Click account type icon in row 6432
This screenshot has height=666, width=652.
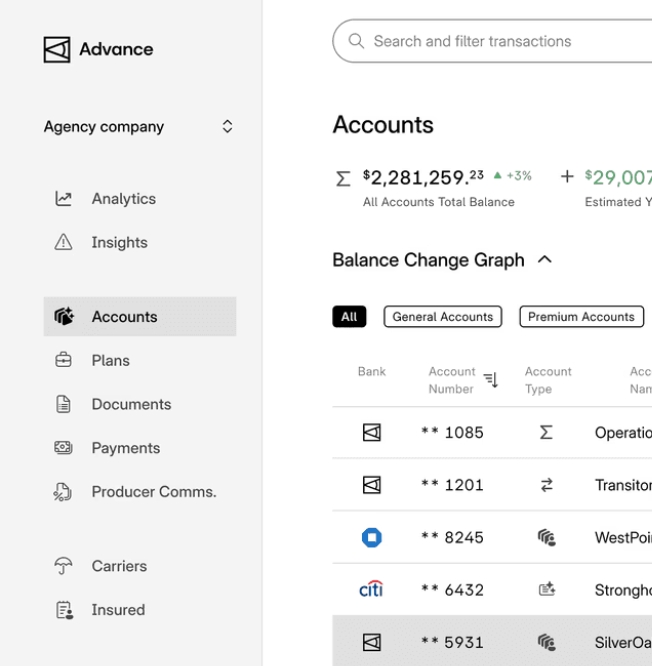coord(547,589)
